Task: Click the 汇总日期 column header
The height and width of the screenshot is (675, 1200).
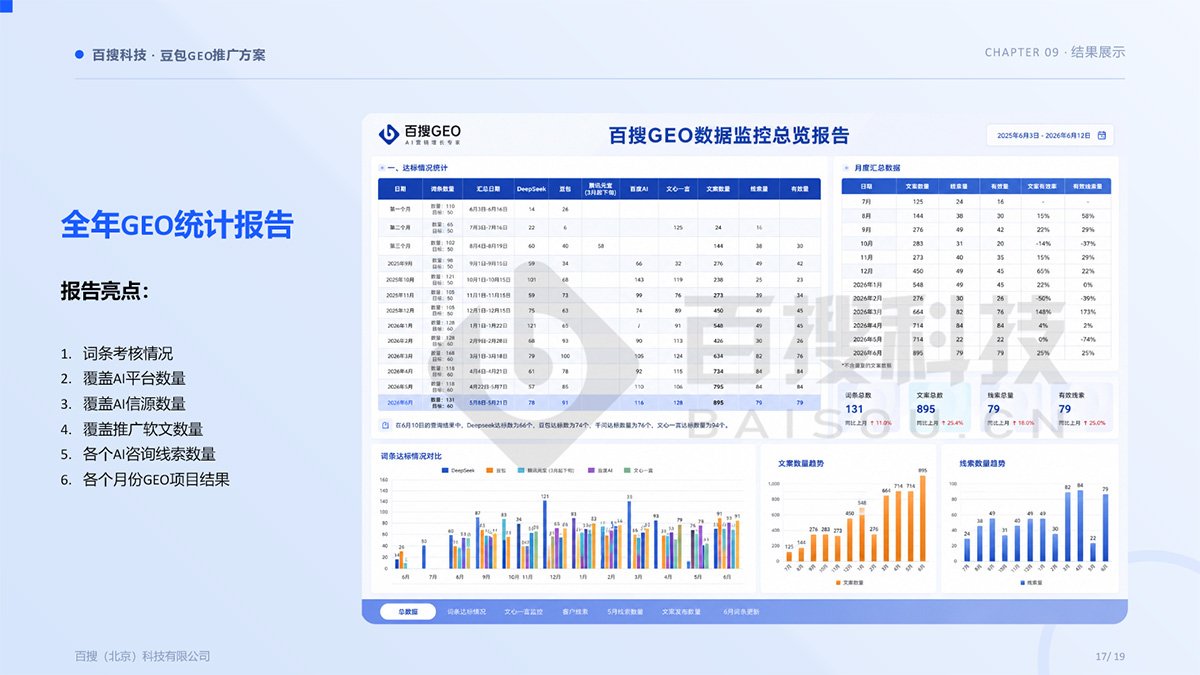Action: [488, 188]
